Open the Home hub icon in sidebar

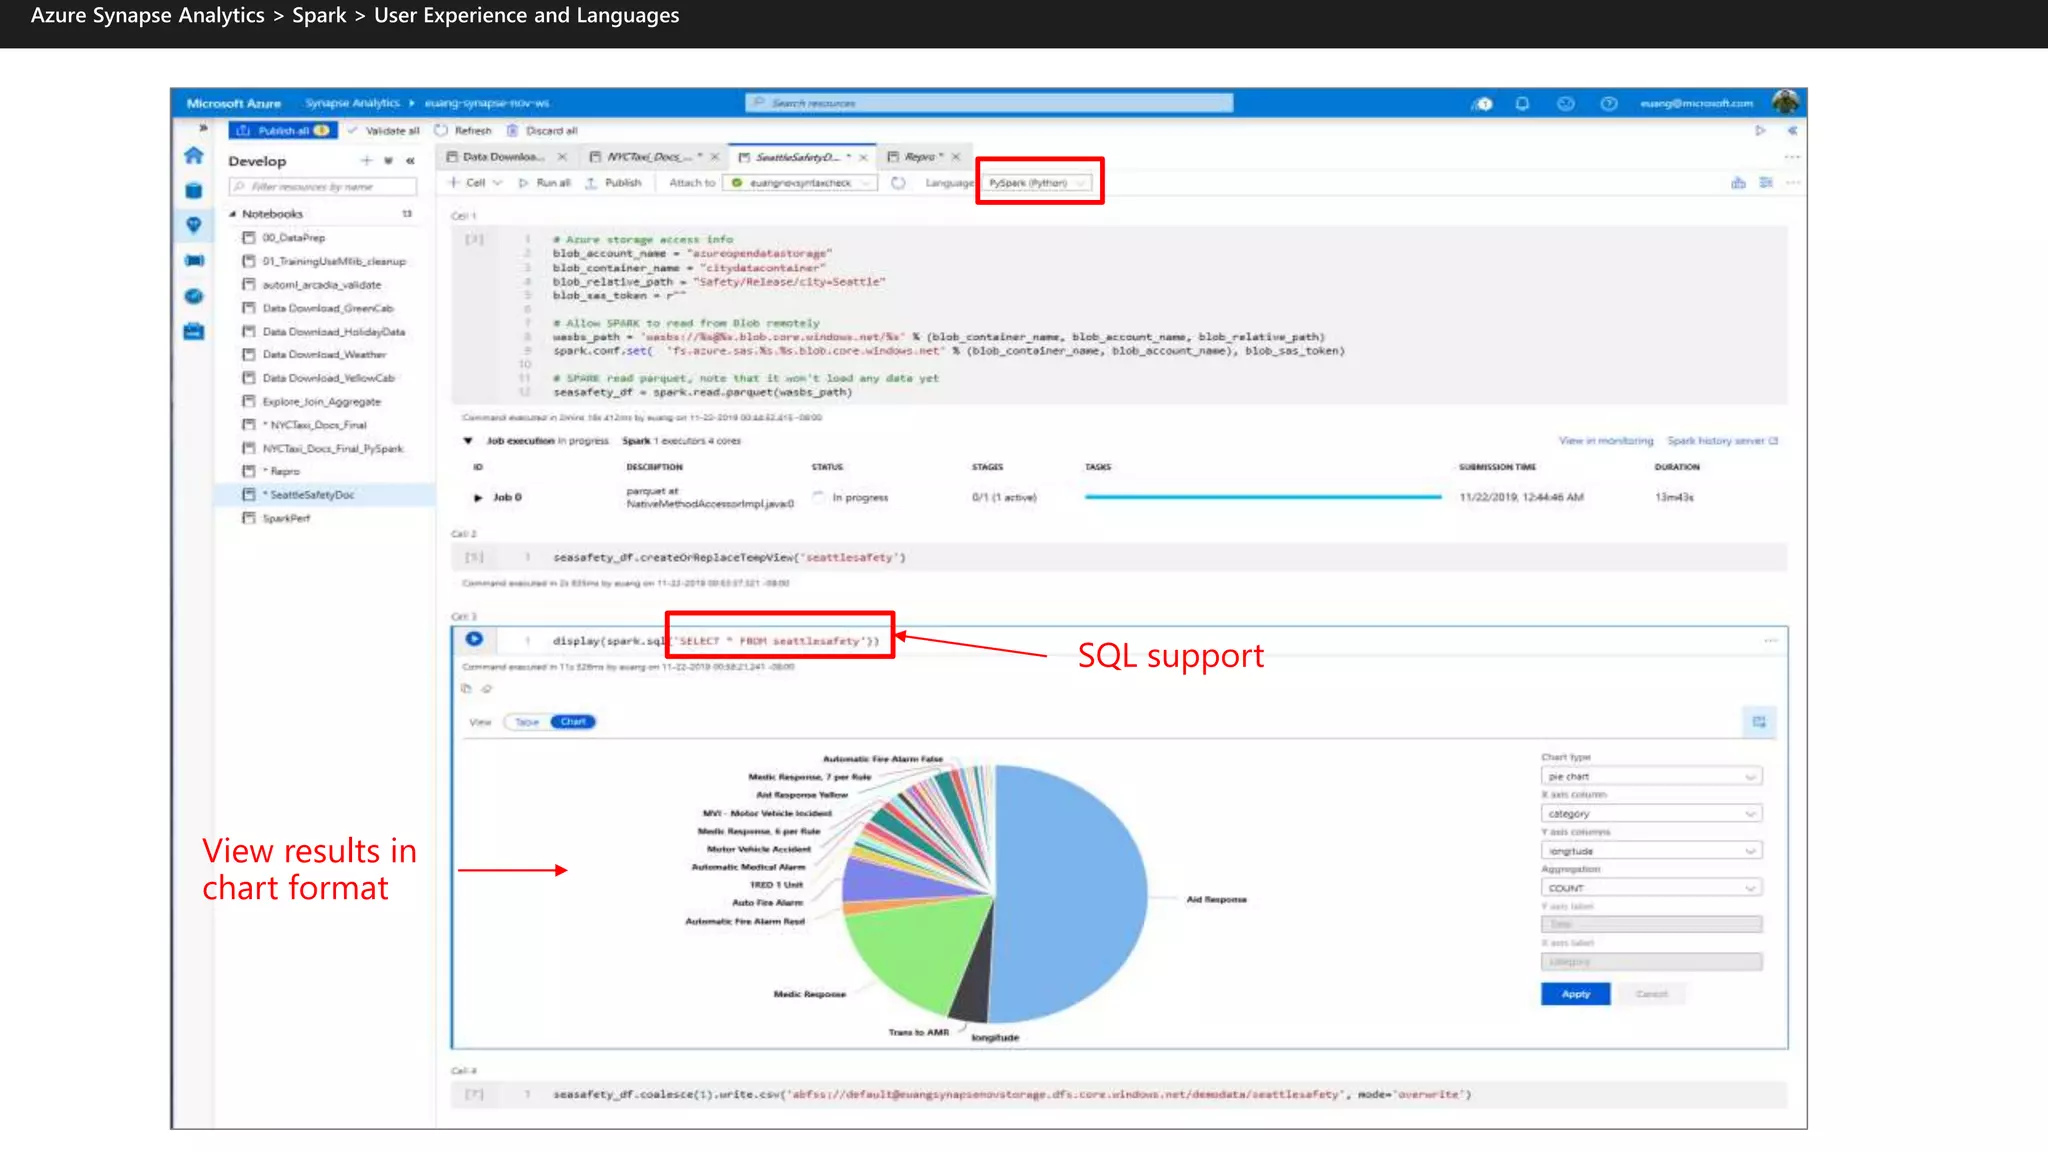194,155
